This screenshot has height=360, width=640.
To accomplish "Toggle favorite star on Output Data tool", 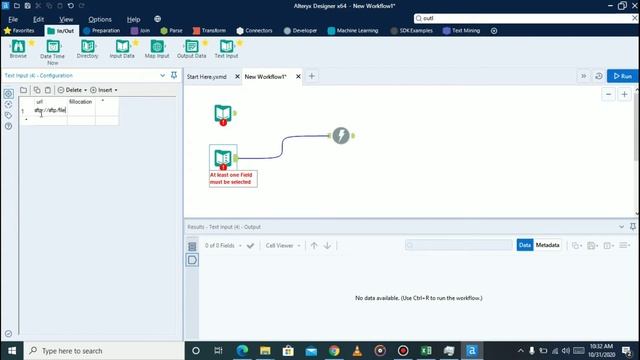I will 205,42.
